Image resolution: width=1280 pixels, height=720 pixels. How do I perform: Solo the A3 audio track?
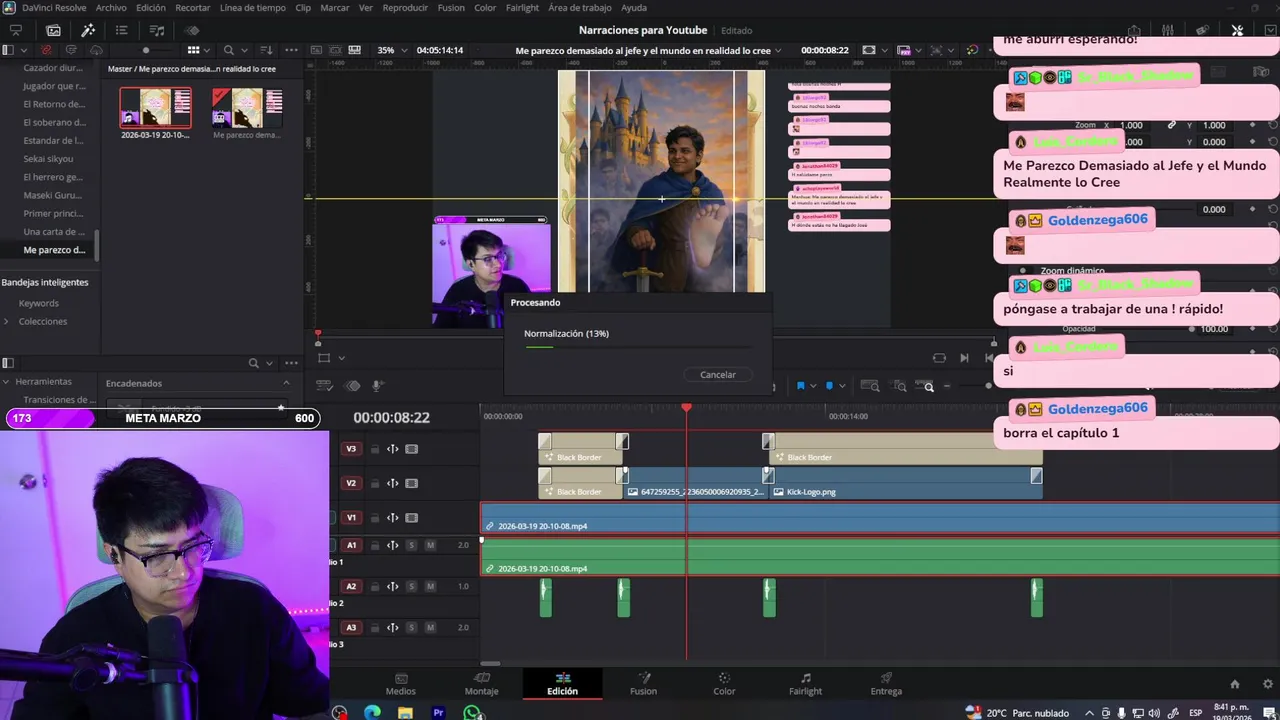click(411, 627)
